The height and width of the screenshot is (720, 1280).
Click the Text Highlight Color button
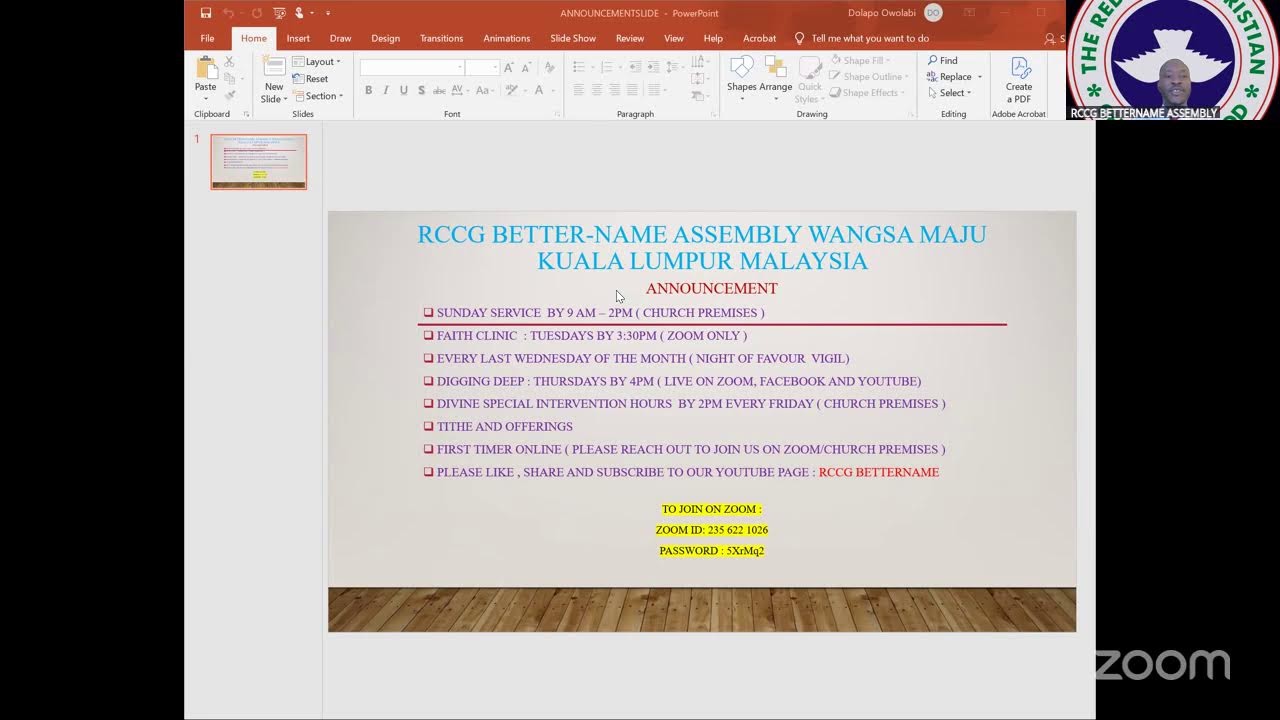[514, 90]
